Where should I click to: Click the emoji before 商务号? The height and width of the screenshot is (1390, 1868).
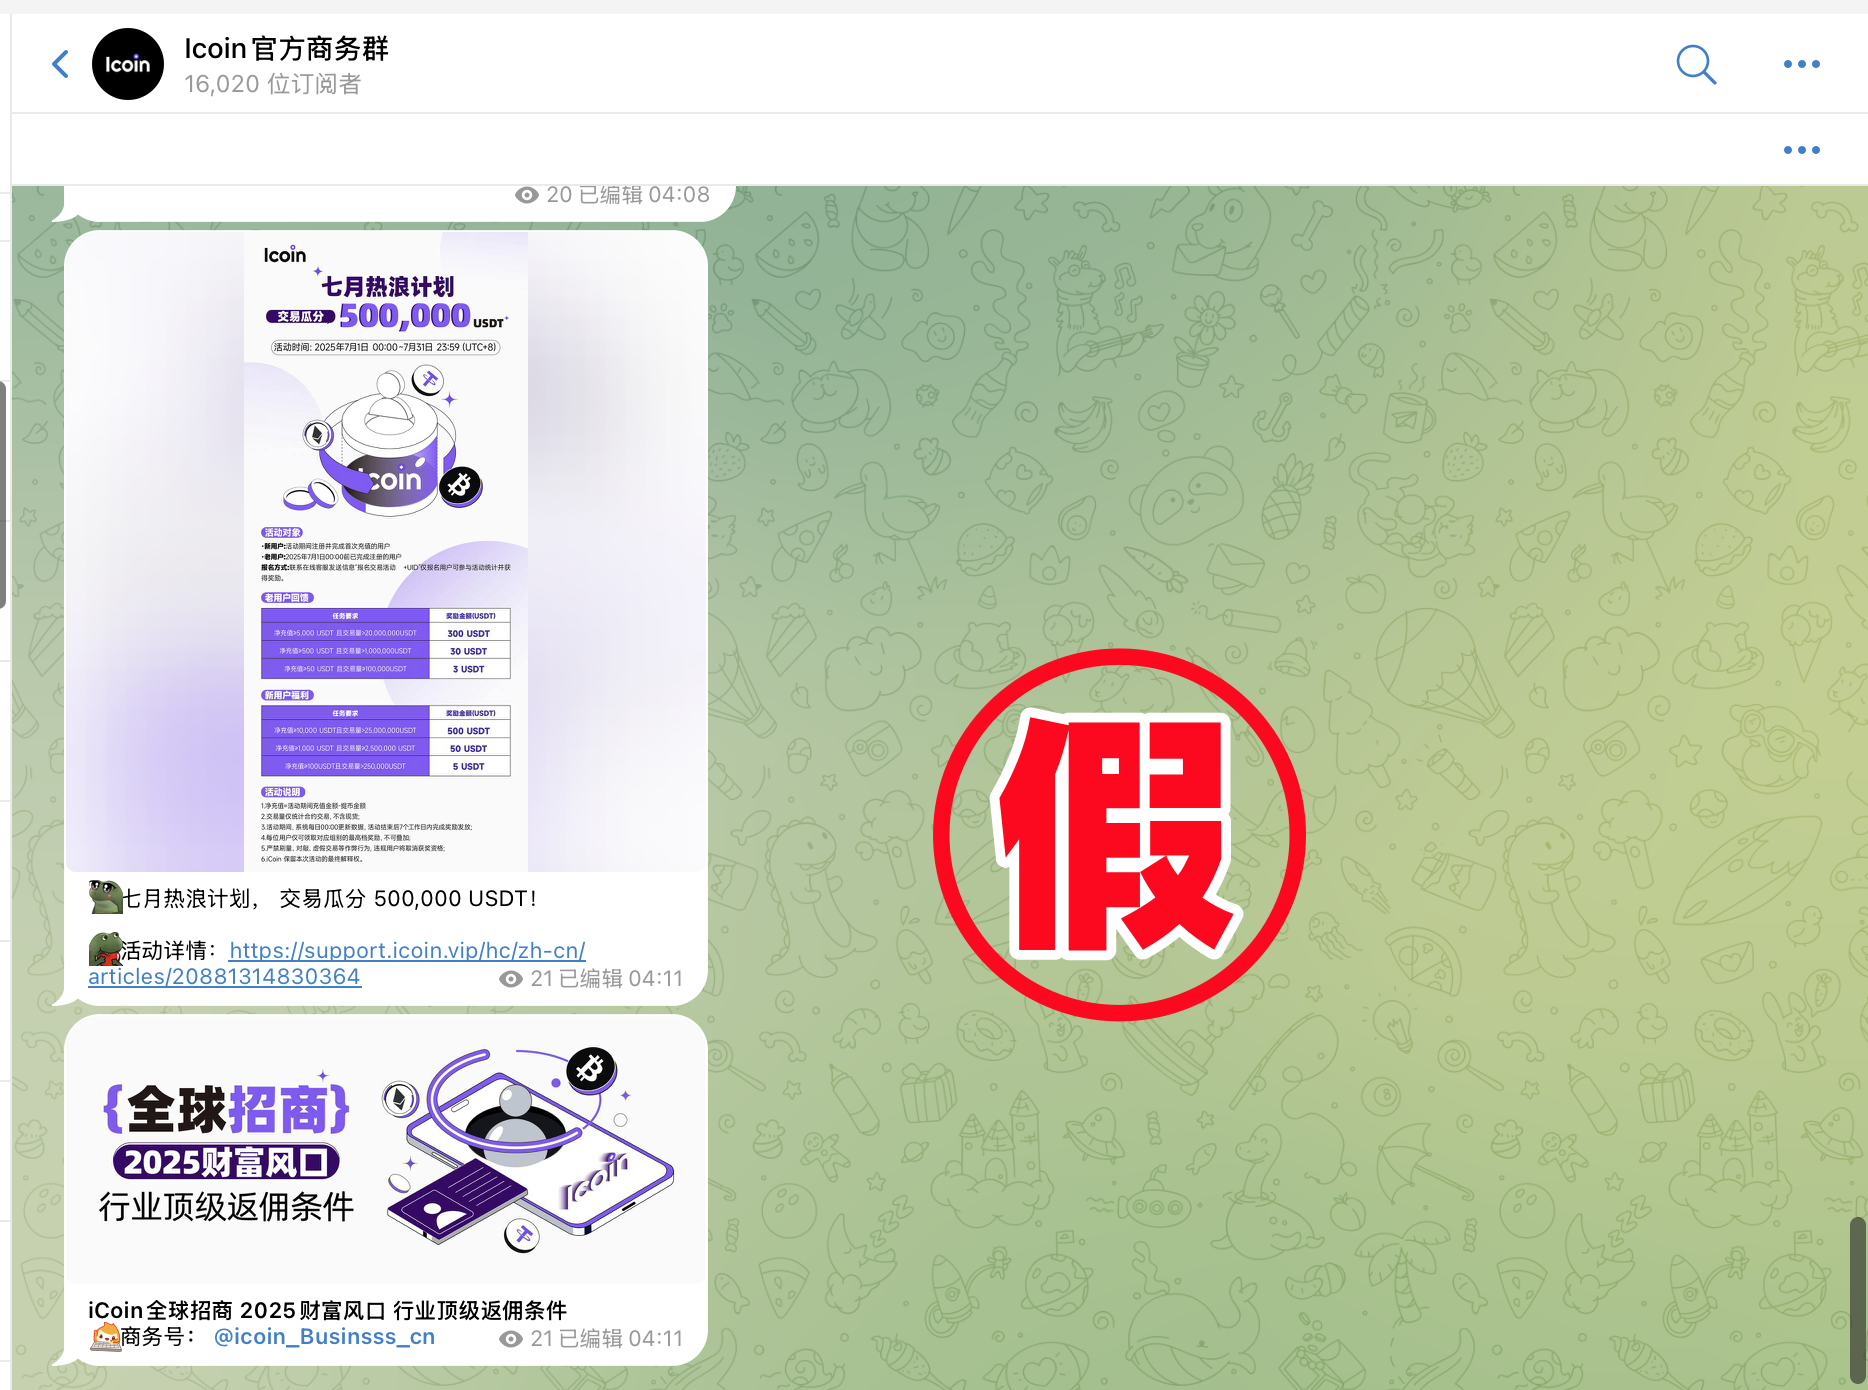click(105, 1336)
